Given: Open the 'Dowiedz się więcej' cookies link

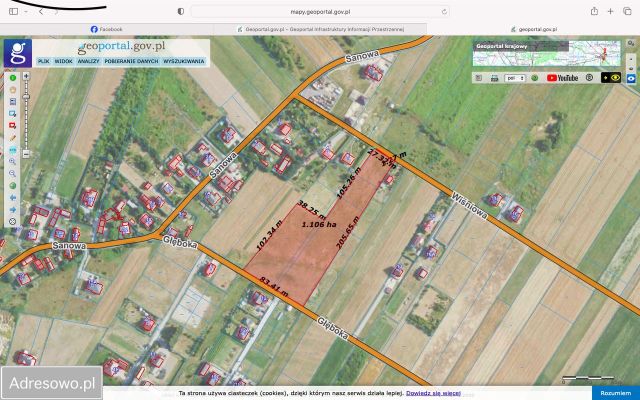Looking at the screenshot, I should [433, 393].
